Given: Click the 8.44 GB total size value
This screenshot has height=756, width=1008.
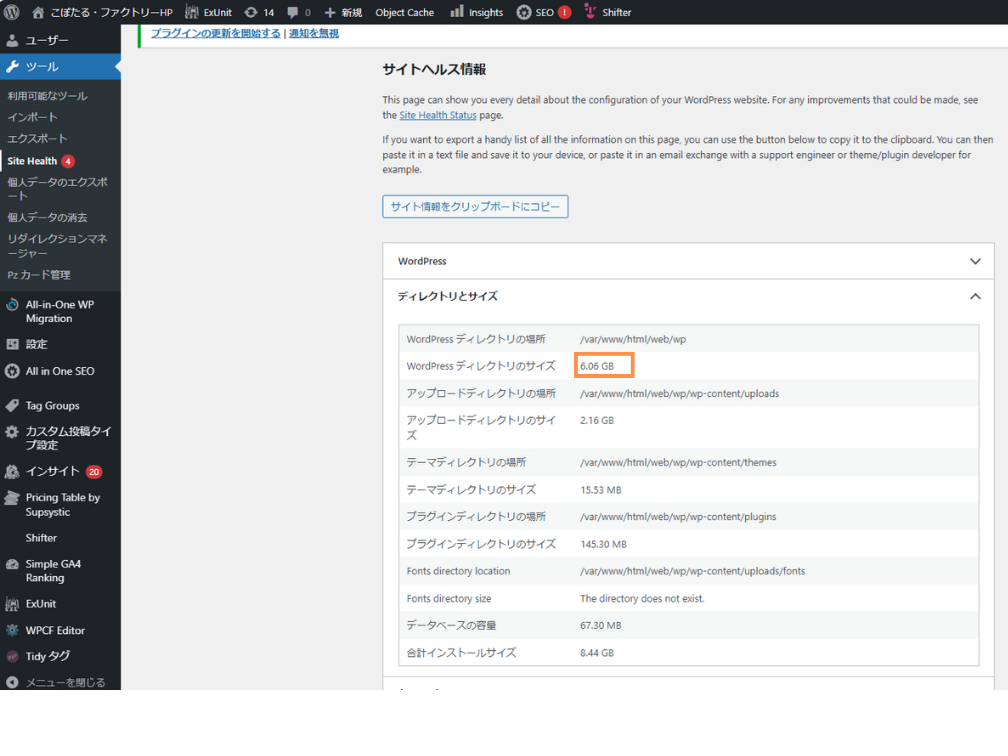Looking at the screenshot, I should coord(597,652).
